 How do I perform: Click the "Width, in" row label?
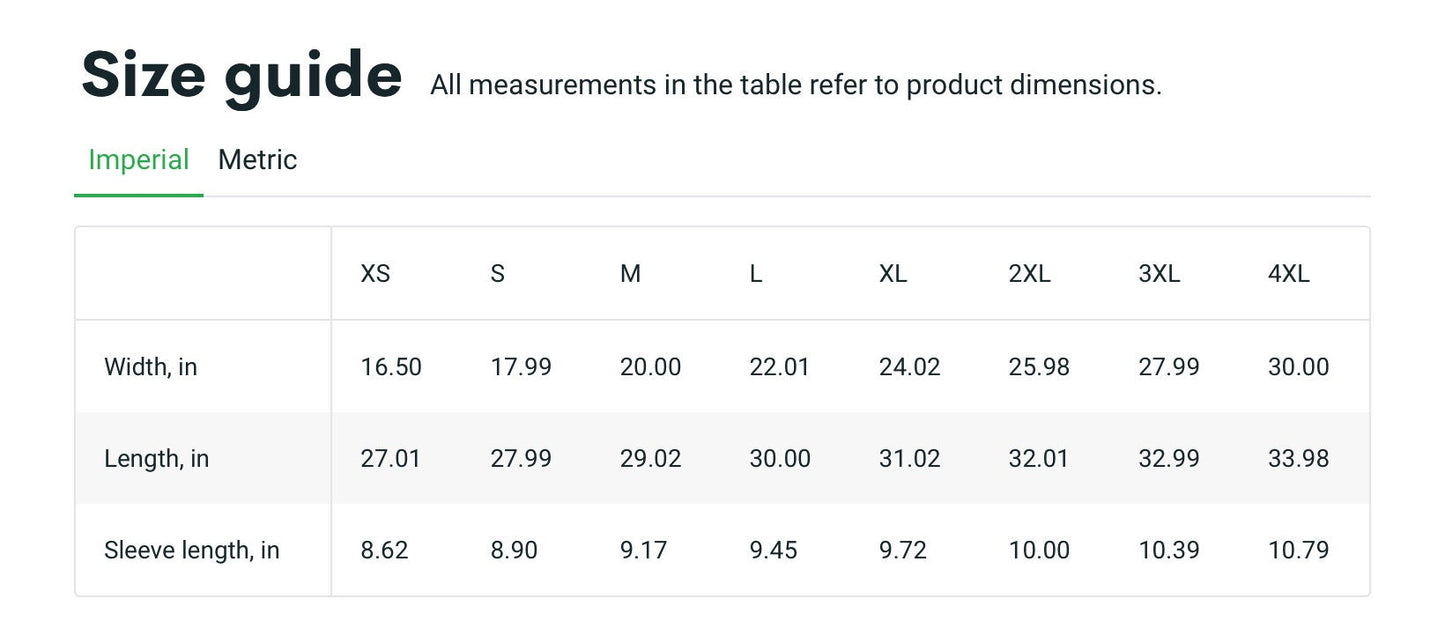tap(151, 367)
